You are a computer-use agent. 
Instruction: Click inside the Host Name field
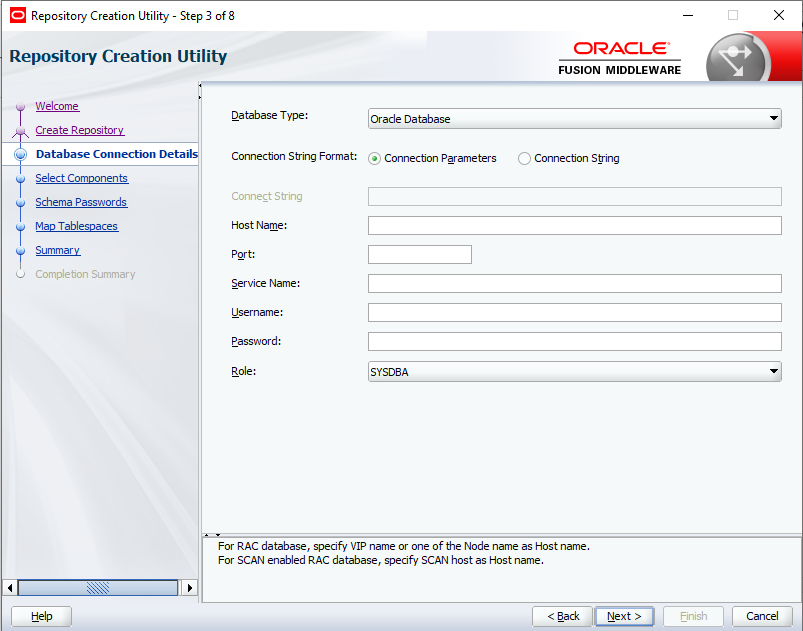pos(574,225)
